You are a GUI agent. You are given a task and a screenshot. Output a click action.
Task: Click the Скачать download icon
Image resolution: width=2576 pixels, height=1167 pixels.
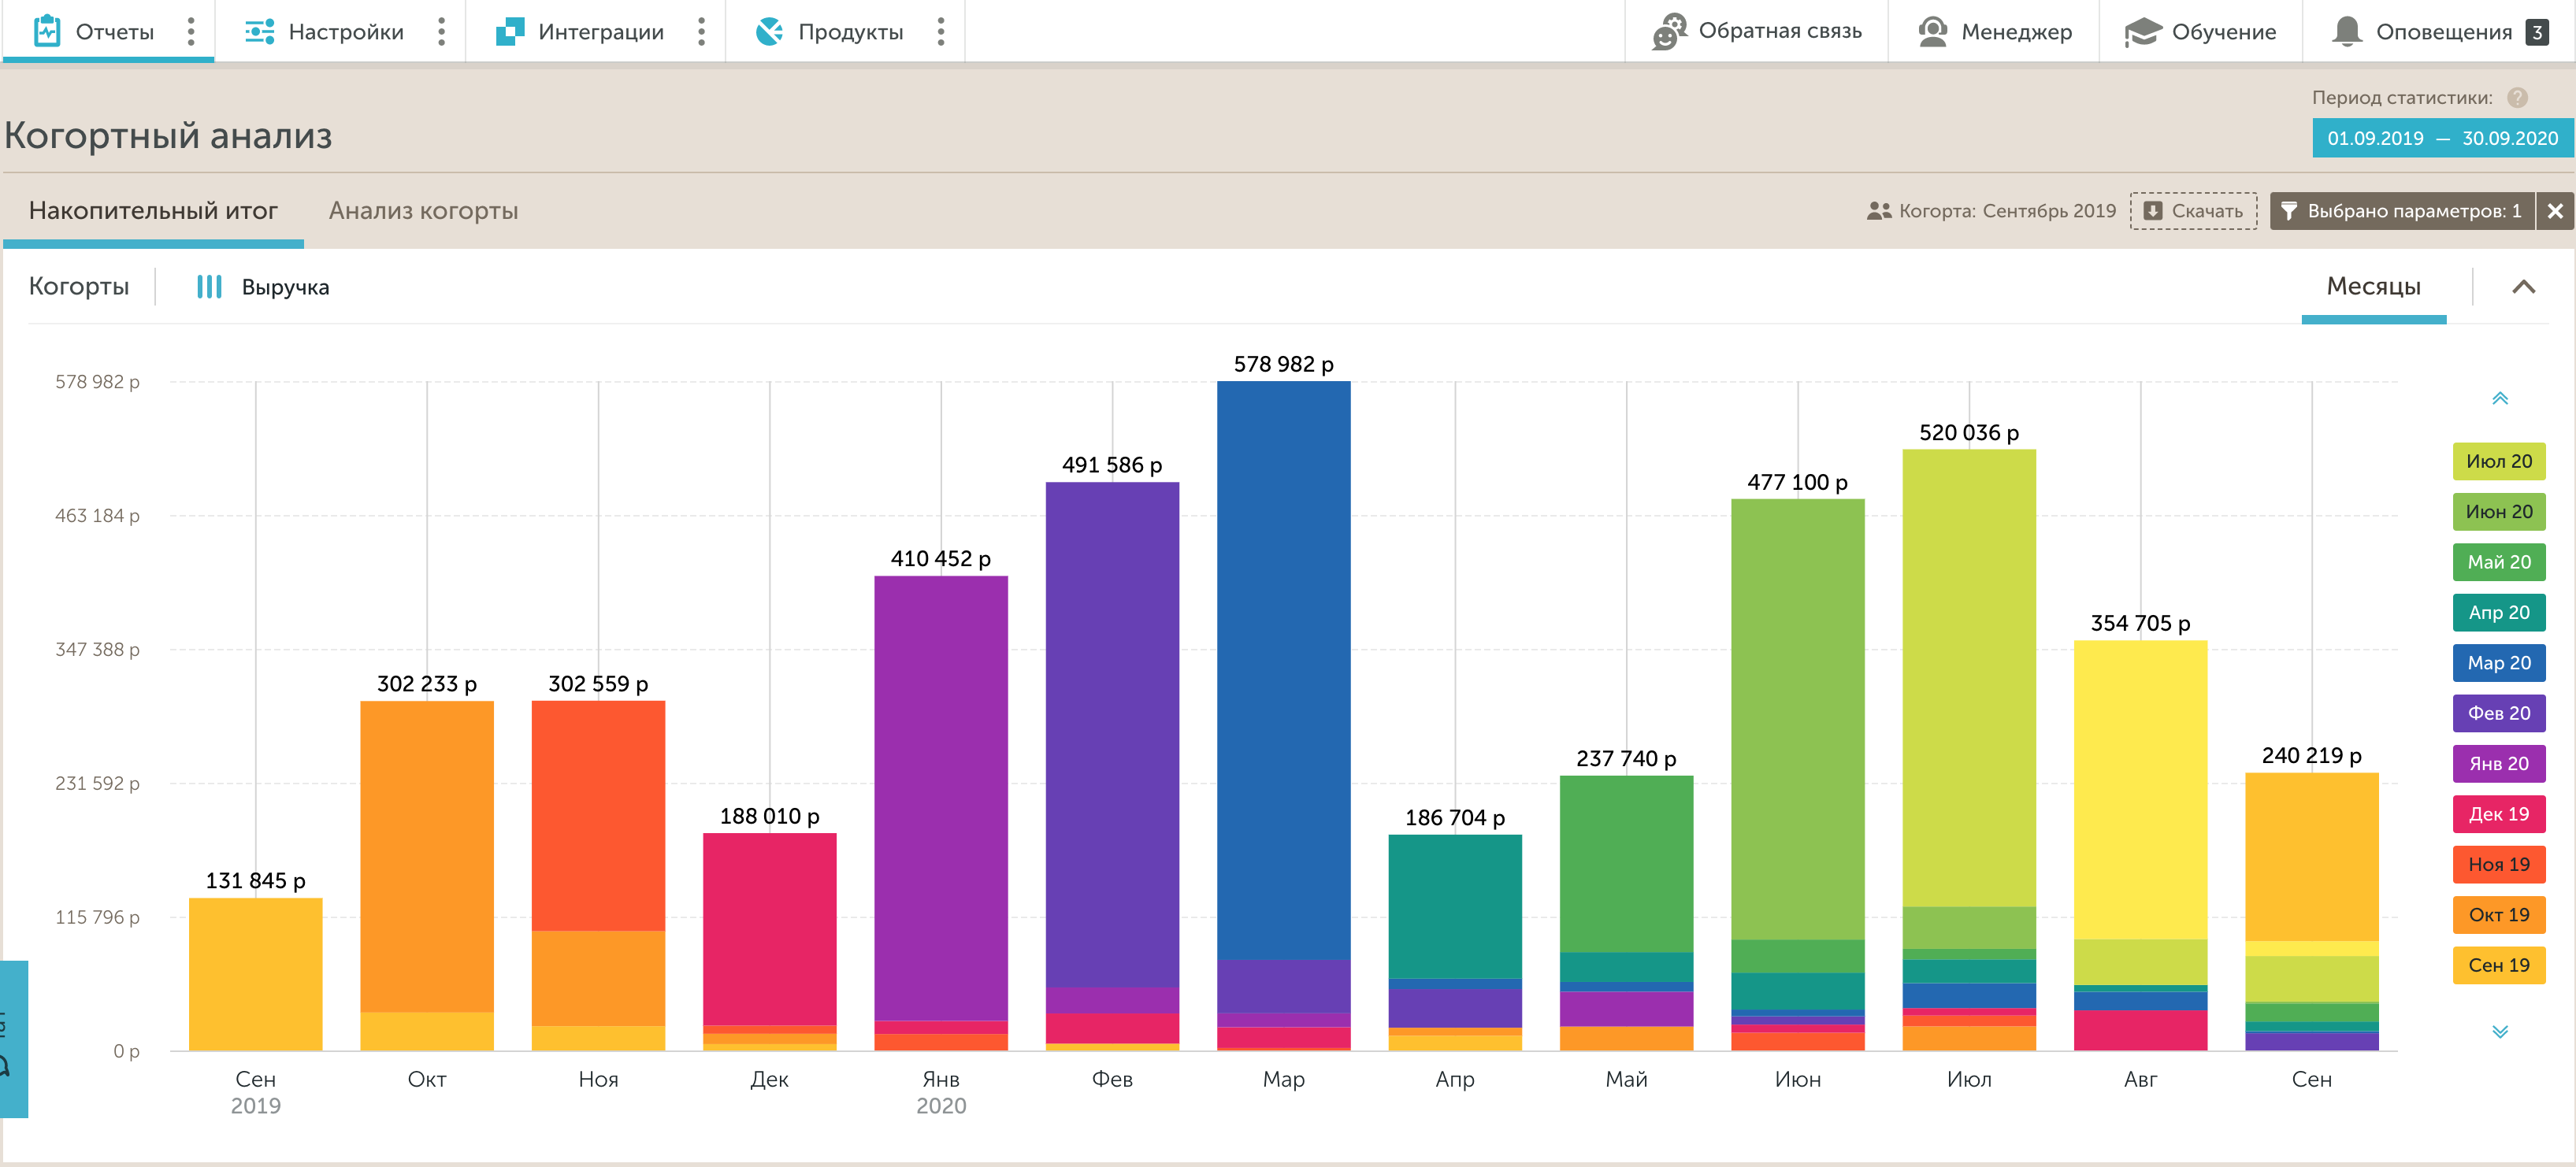pos(2153,211)
